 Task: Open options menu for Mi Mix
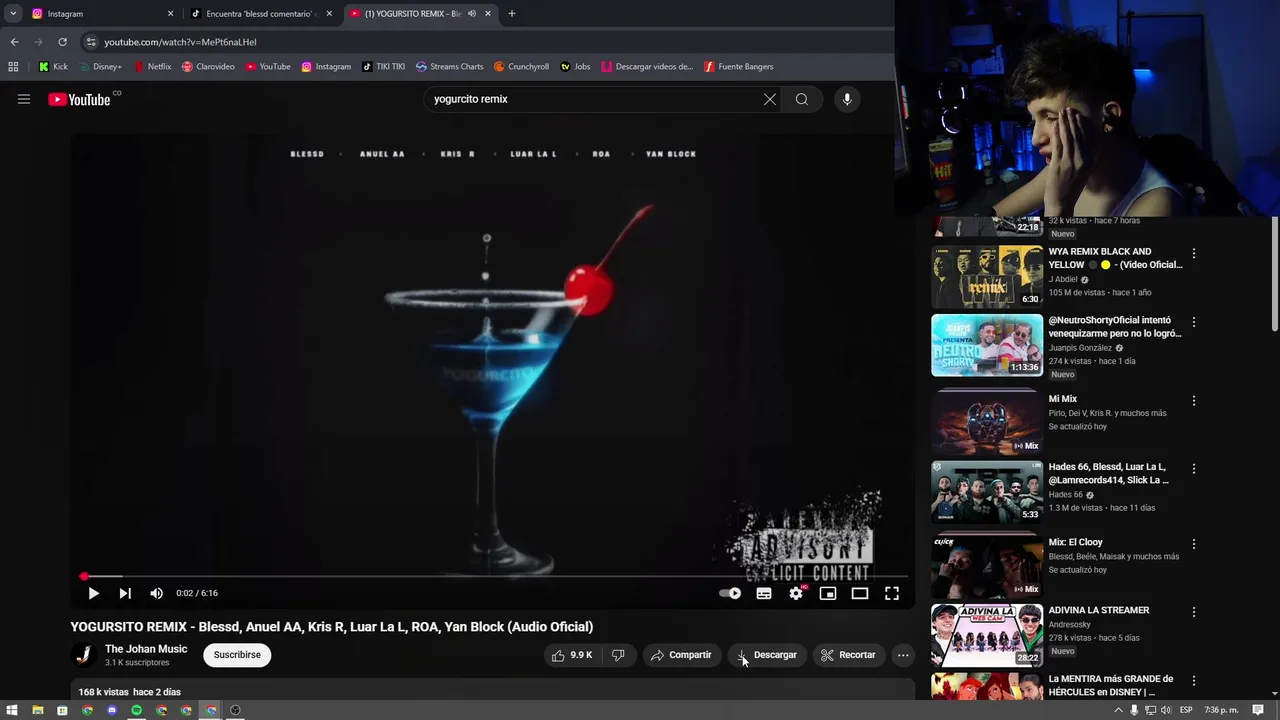click(x=1193, y=401)
